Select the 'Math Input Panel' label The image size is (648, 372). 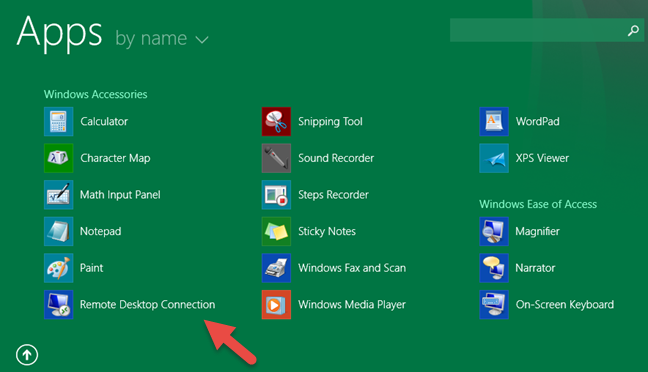120,195
